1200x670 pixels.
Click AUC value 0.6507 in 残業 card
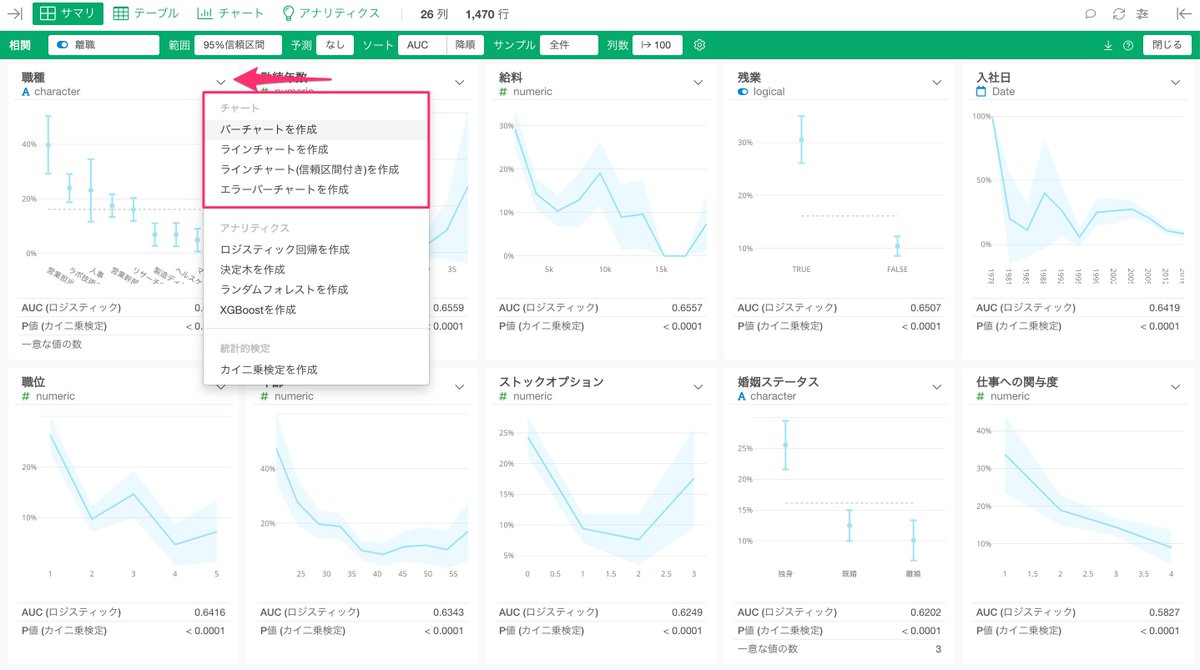coord(924,308)
